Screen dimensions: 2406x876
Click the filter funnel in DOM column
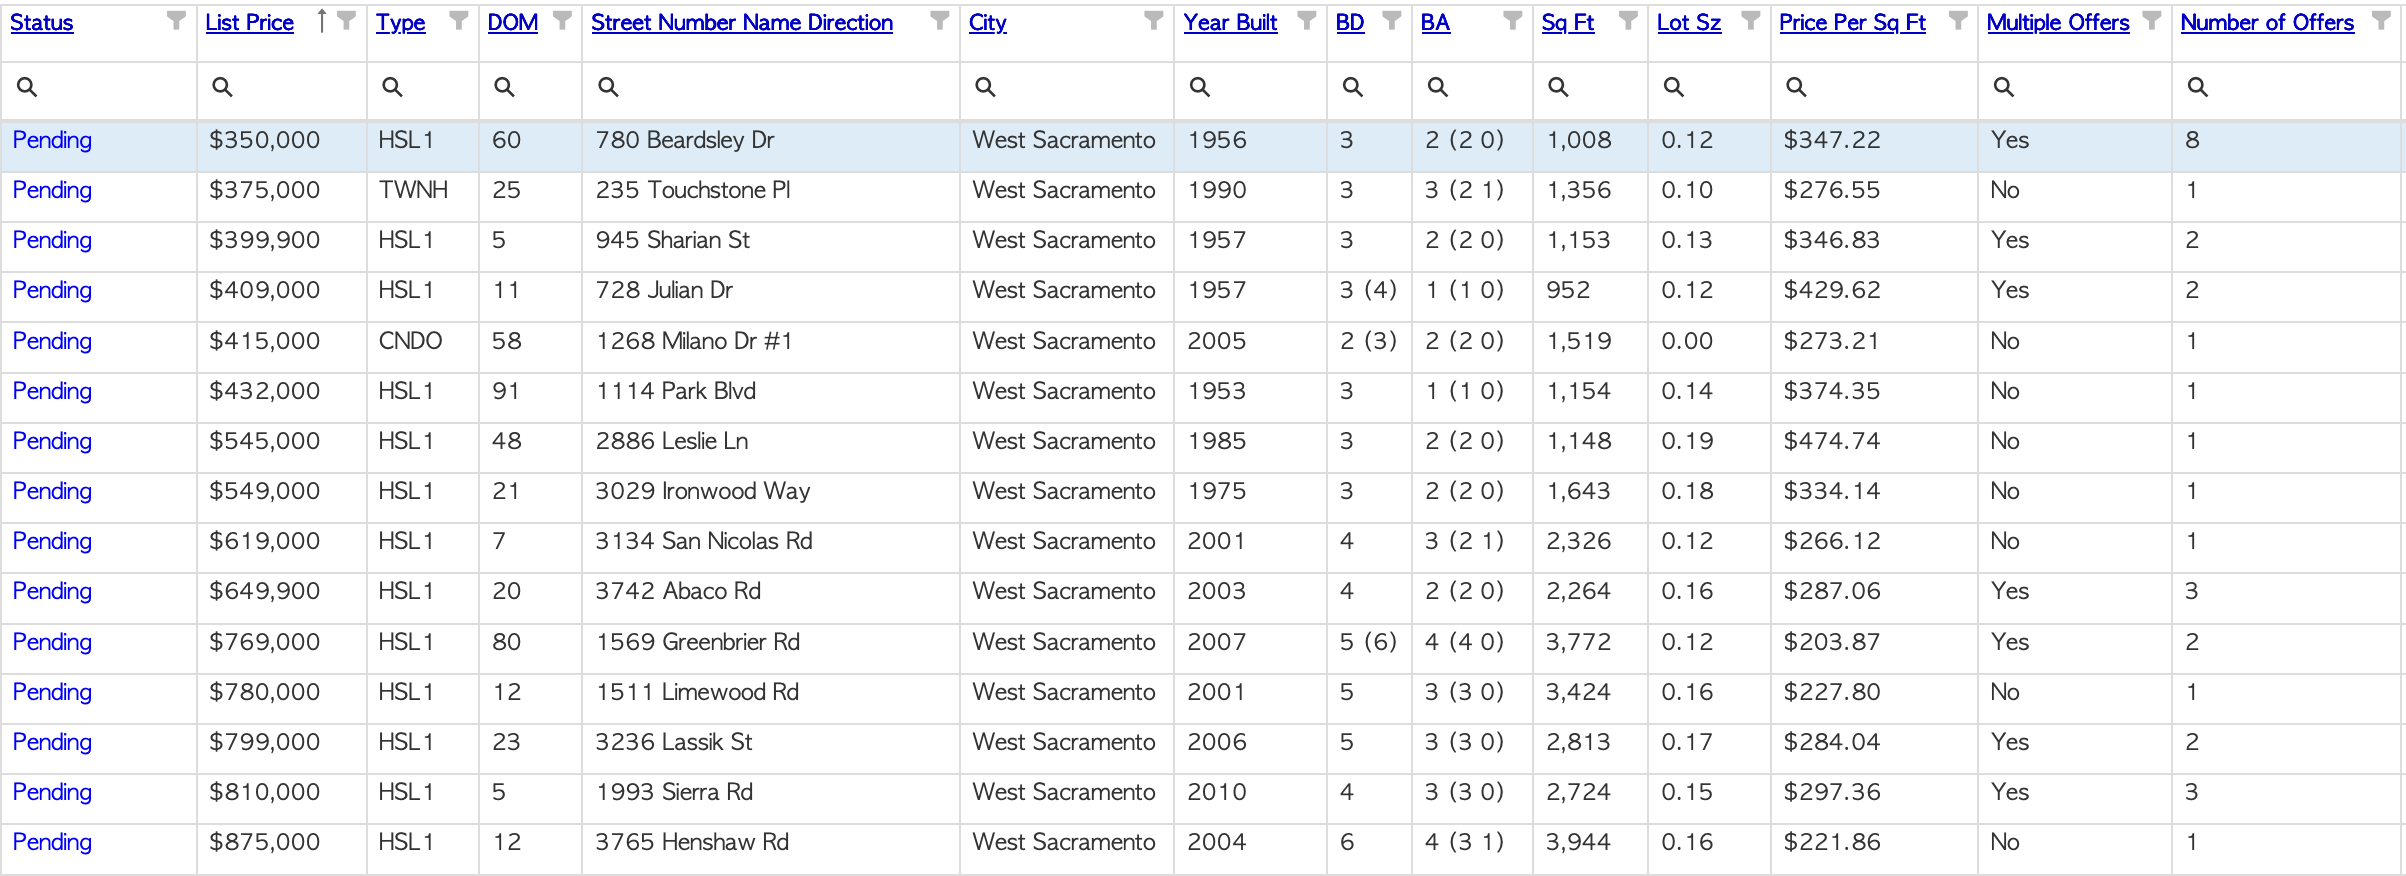(562, 21)
